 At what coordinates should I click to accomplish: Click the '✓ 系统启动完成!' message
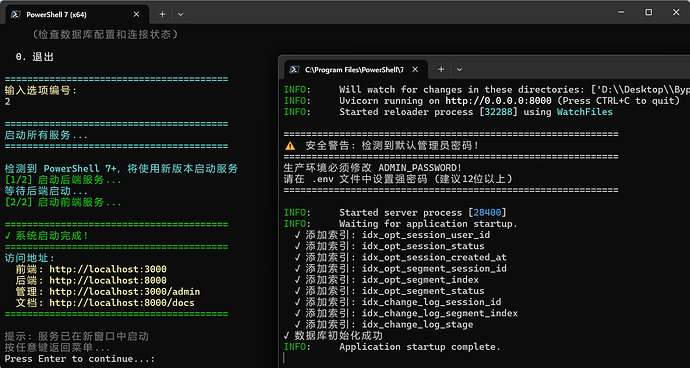(x=46, y=236)
